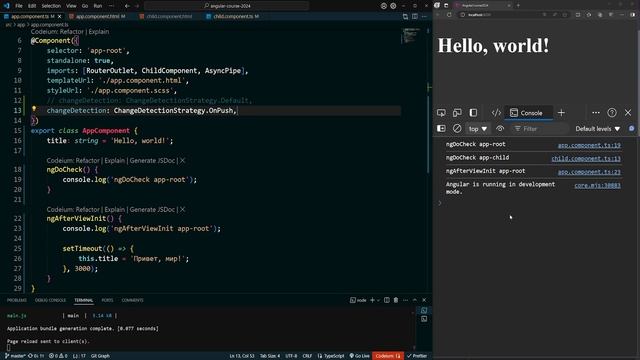Screen dimensions: 640x360
Task: Click UTF-8 encoding in status bar
Action: coord(291,356)
